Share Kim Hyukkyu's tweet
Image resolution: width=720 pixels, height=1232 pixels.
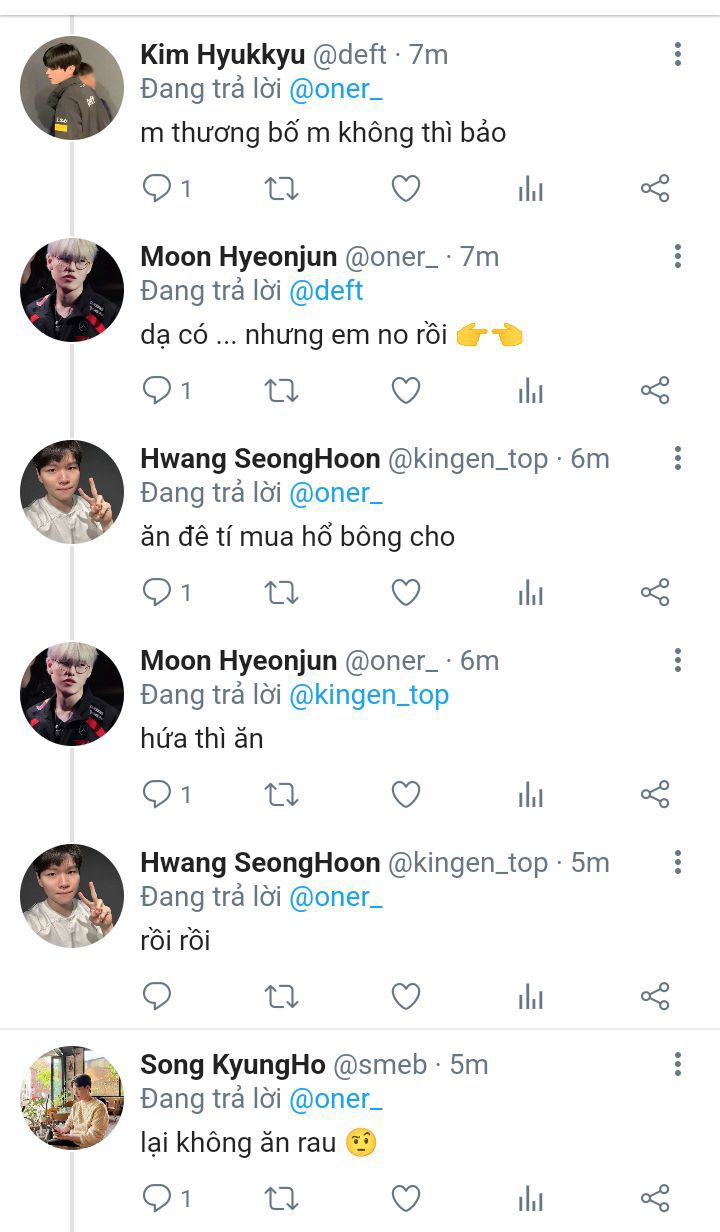(654, 188)
